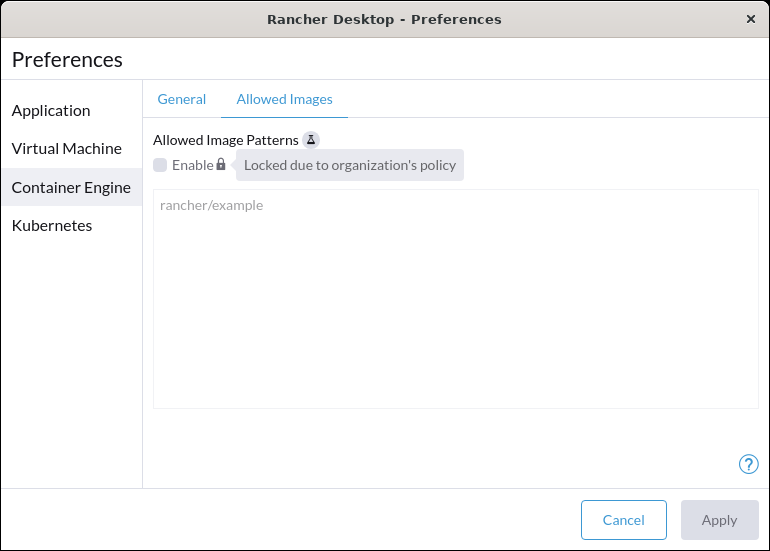
Task: Click the Preferences page heading
Action: [67, 60]
